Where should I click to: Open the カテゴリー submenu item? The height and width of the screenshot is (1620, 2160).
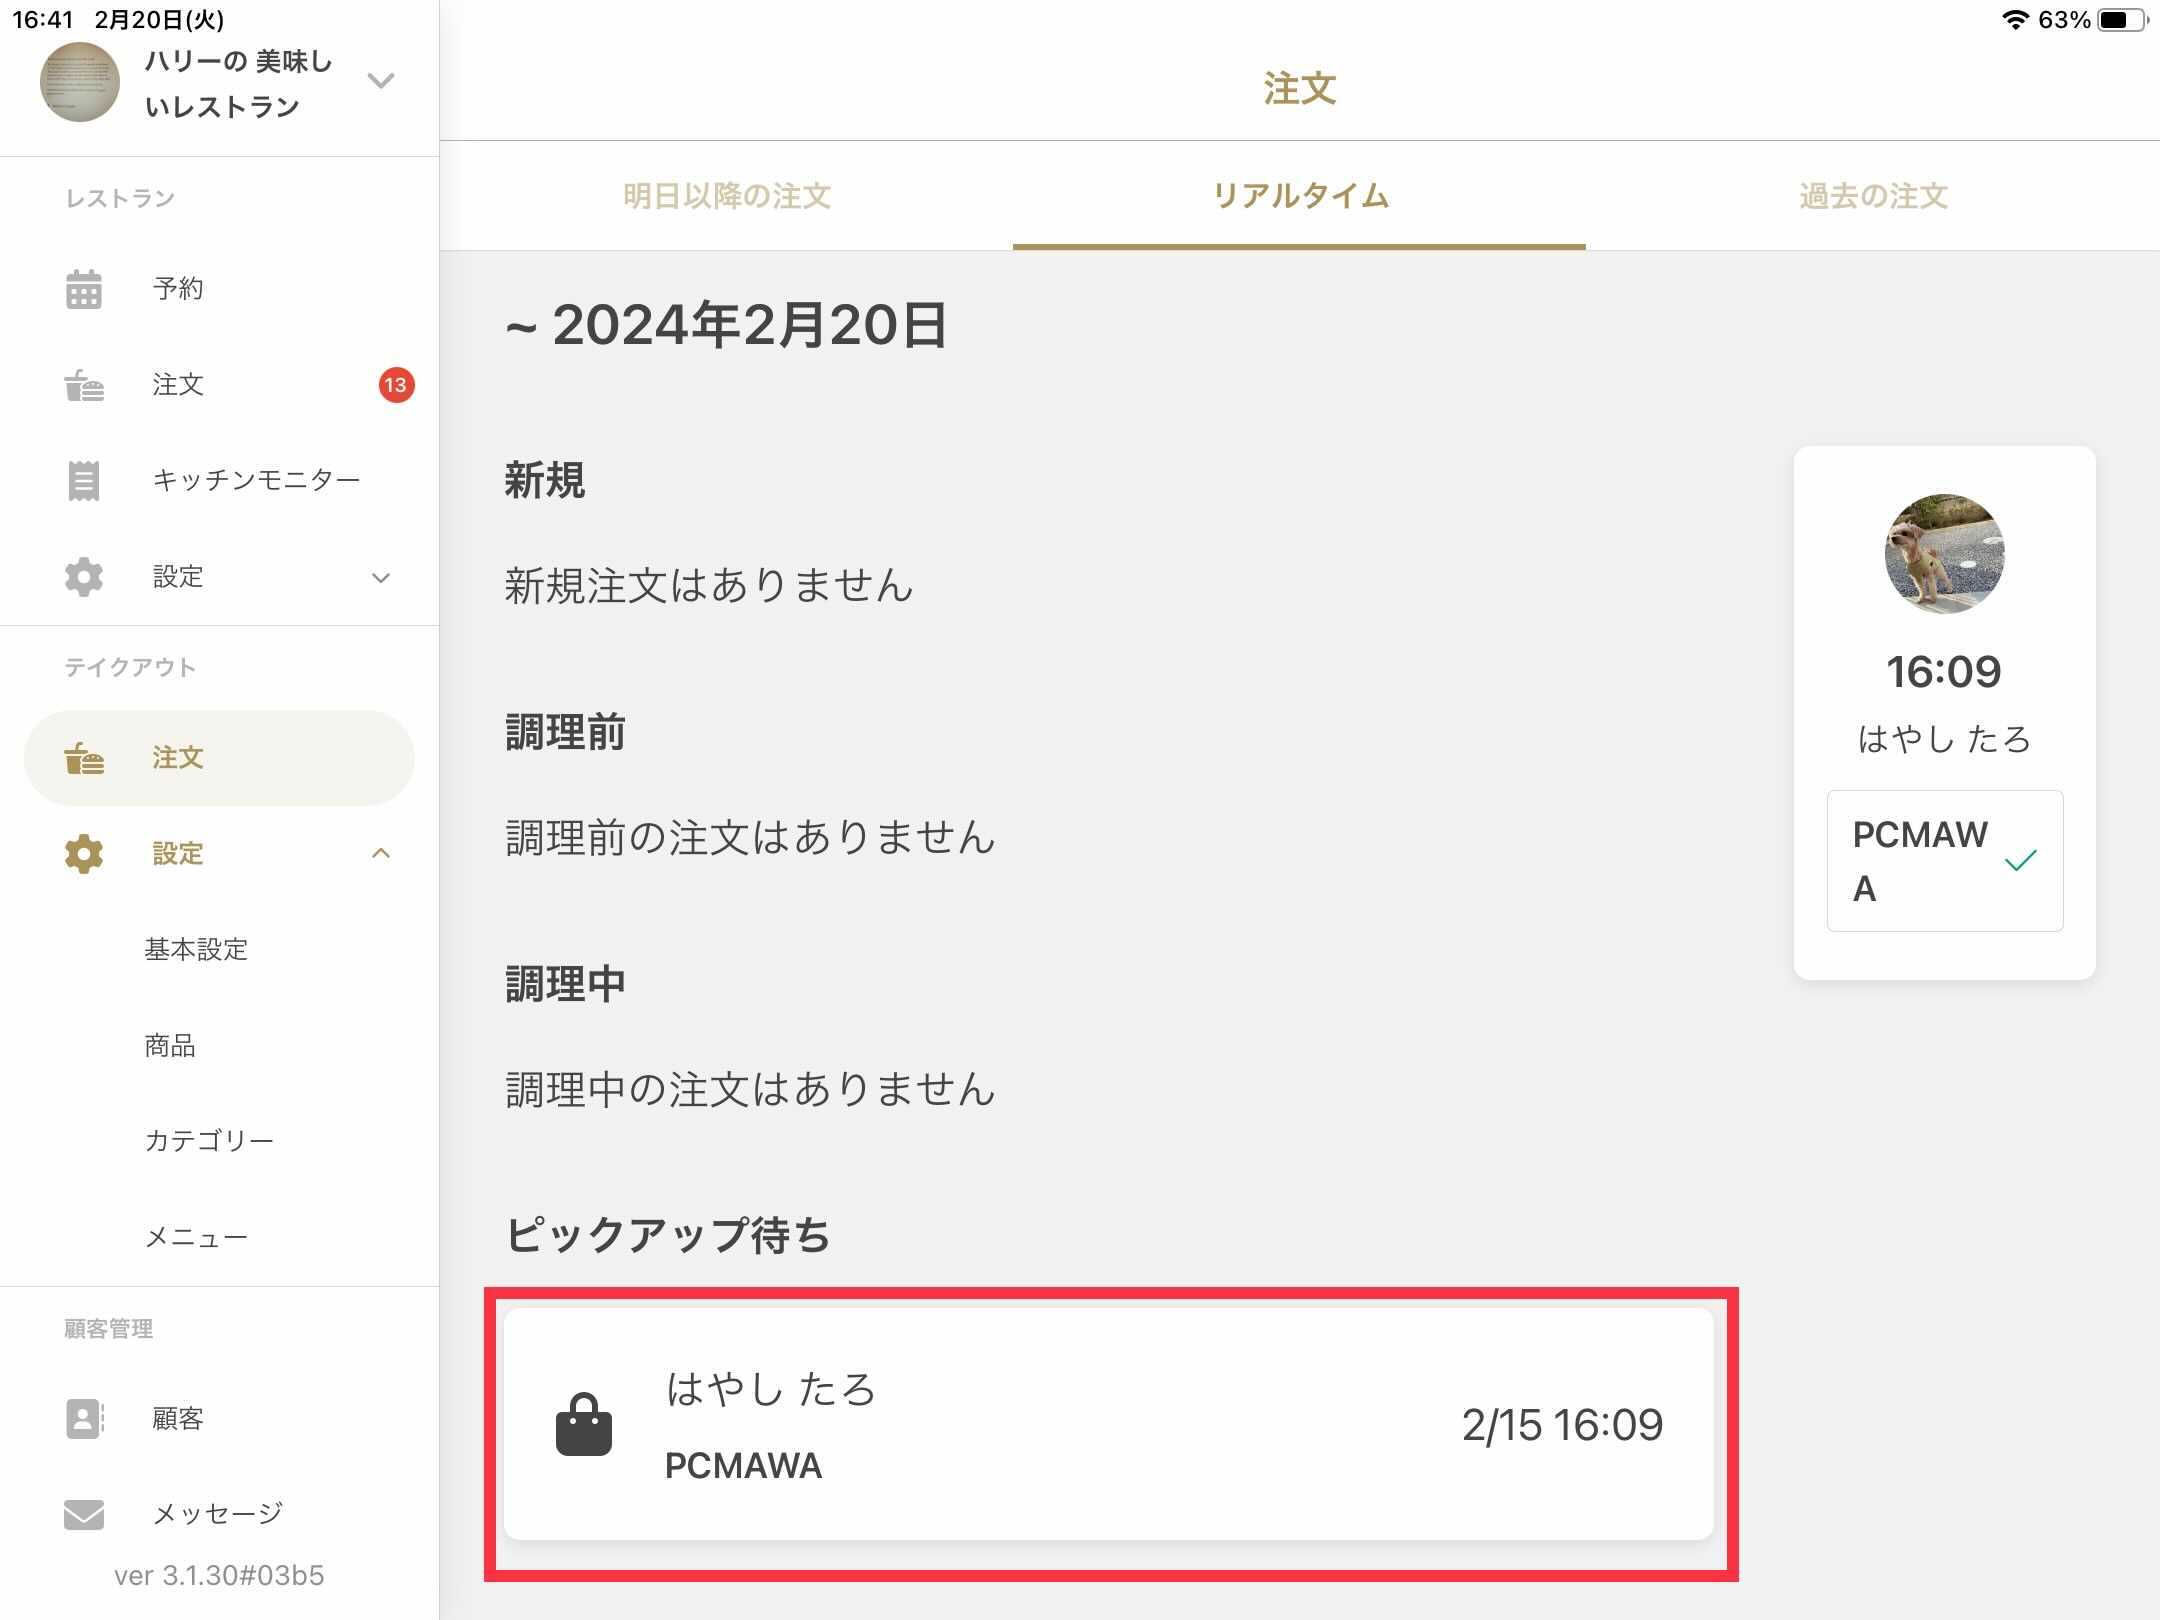[209, 1141]
